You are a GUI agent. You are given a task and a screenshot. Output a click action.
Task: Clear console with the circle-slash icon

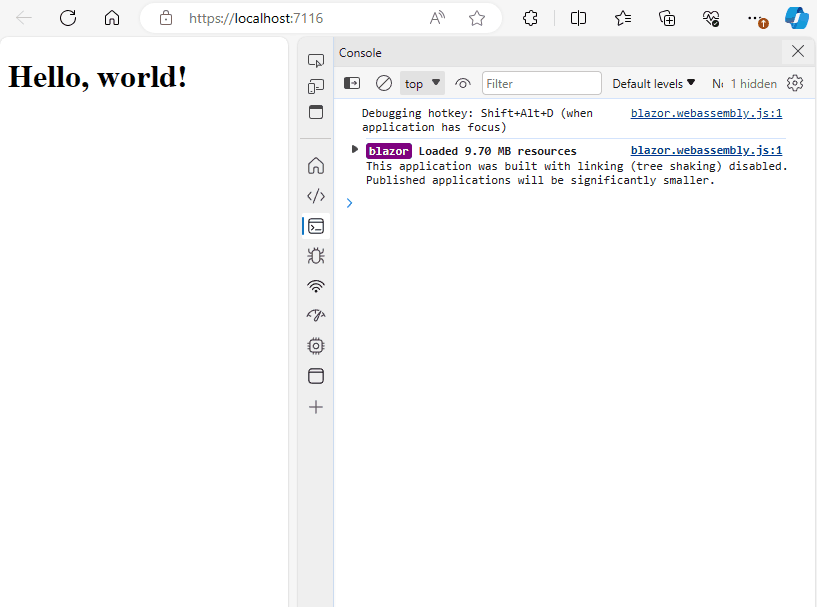tap(384, 84)
